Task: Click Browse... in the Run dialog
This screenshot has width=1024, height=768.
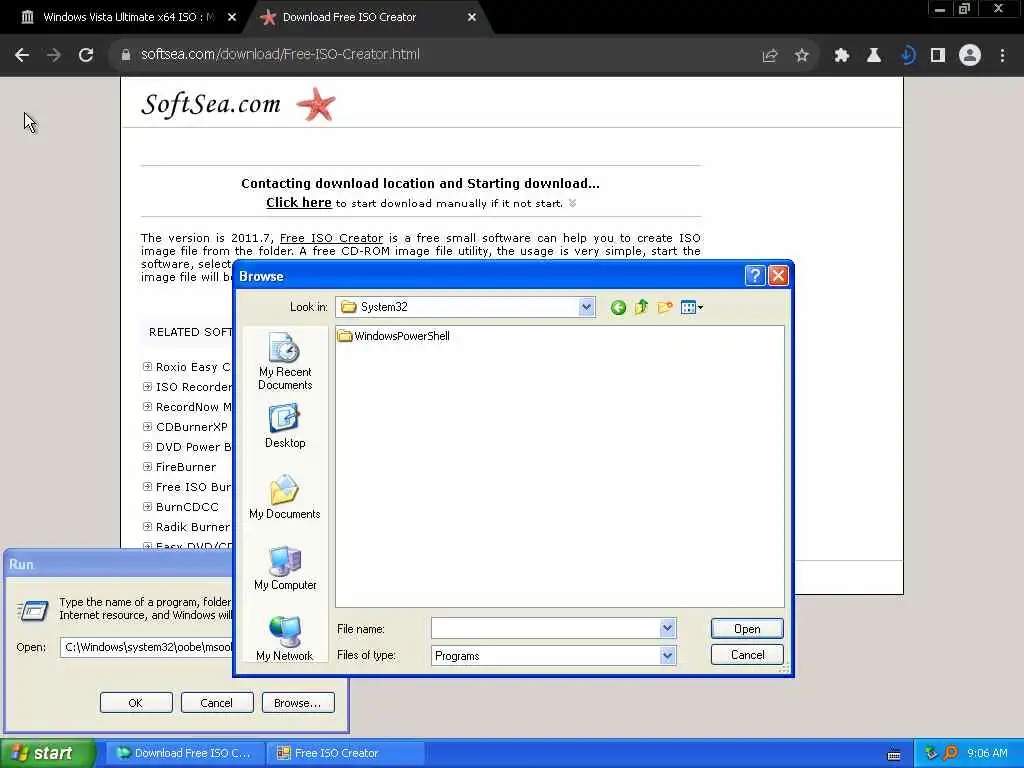Action: coord(298,703)
